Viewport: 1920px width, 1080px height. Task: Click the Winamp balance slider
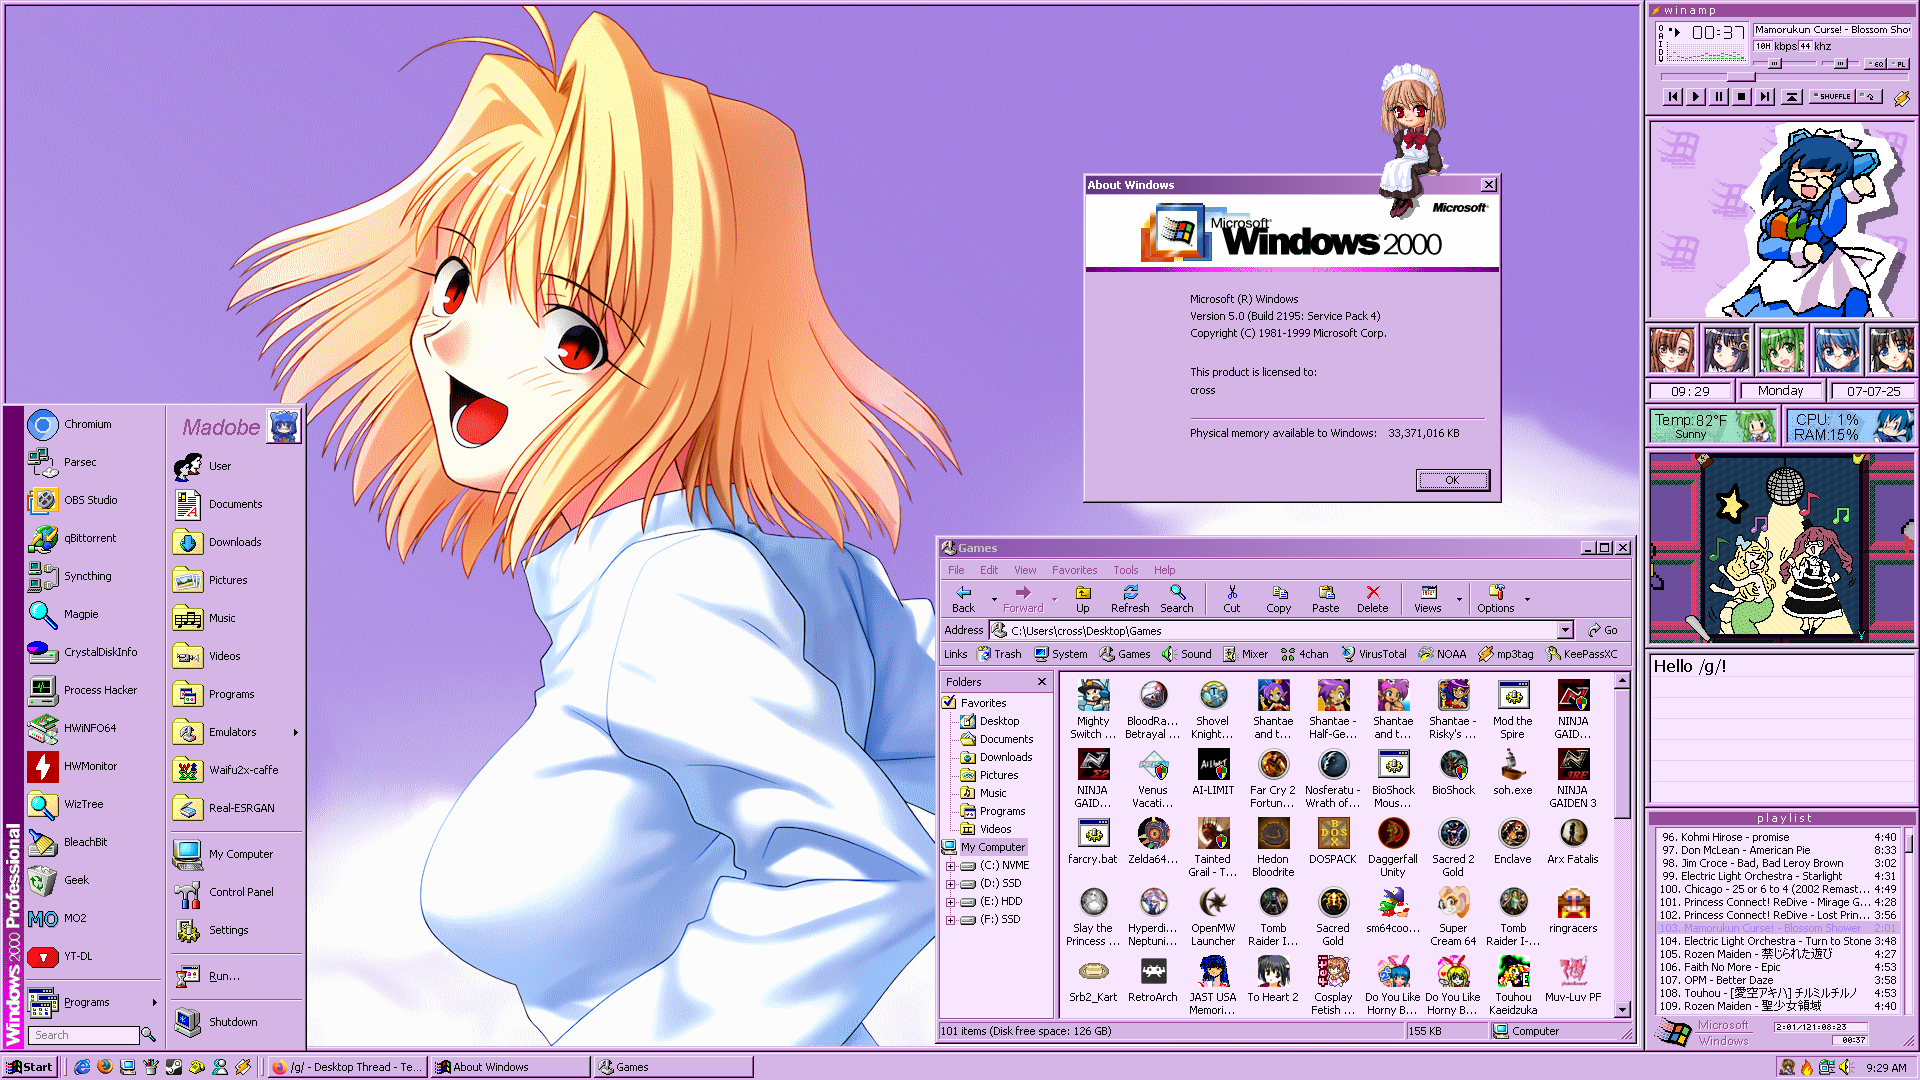click(x=1841, y=64)
